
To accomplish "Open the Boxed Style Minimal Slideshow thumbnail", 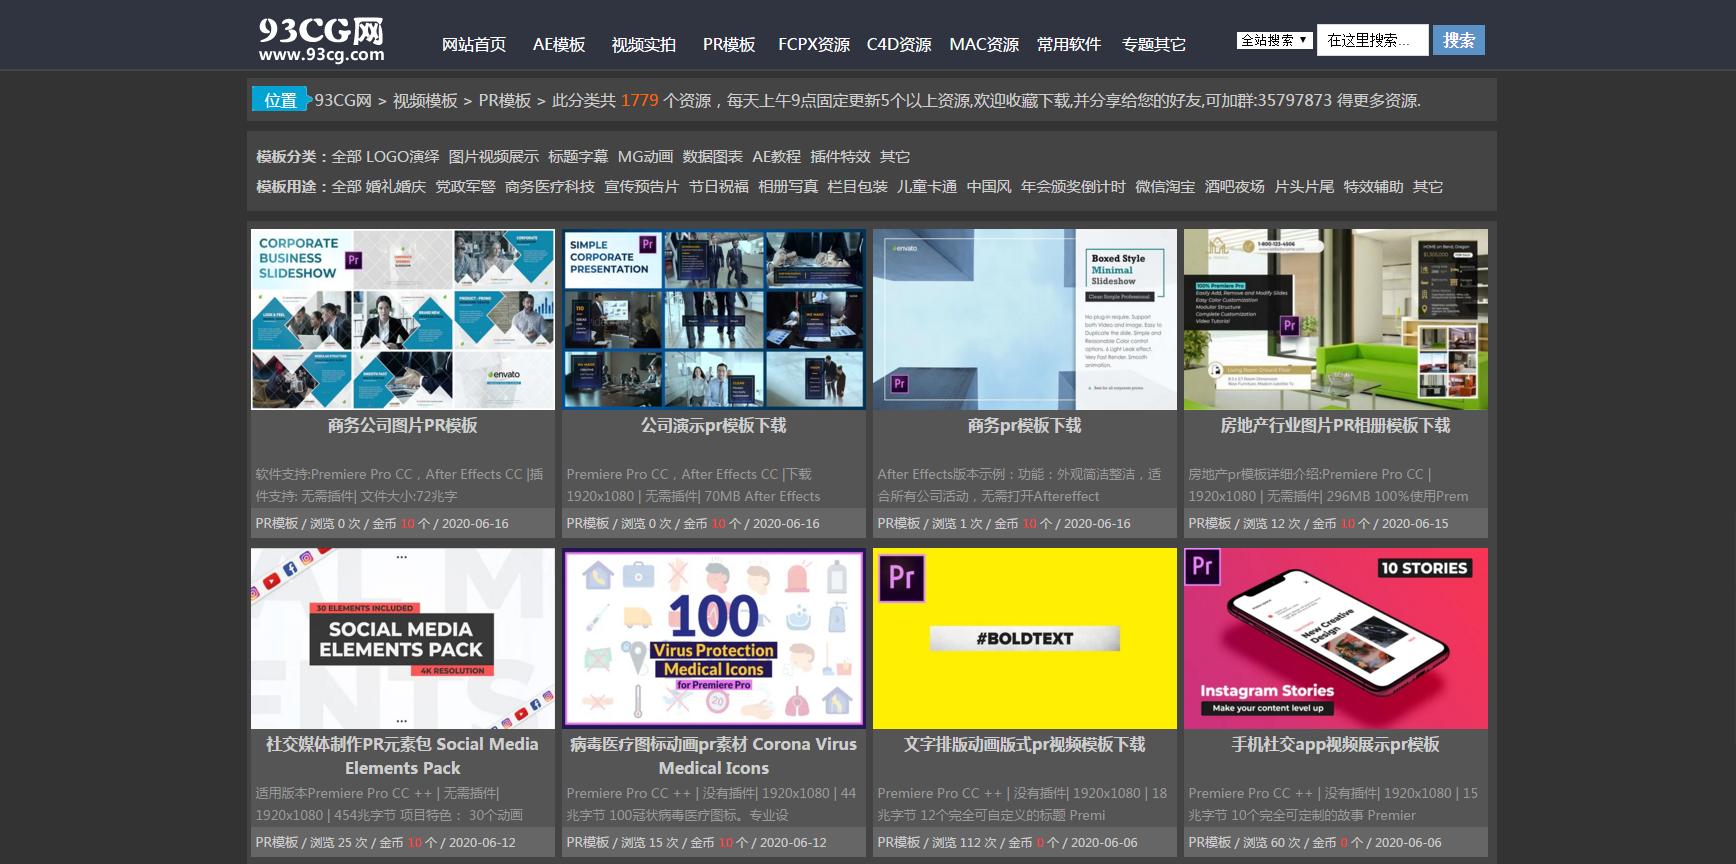I will (x=1024, y=319).
